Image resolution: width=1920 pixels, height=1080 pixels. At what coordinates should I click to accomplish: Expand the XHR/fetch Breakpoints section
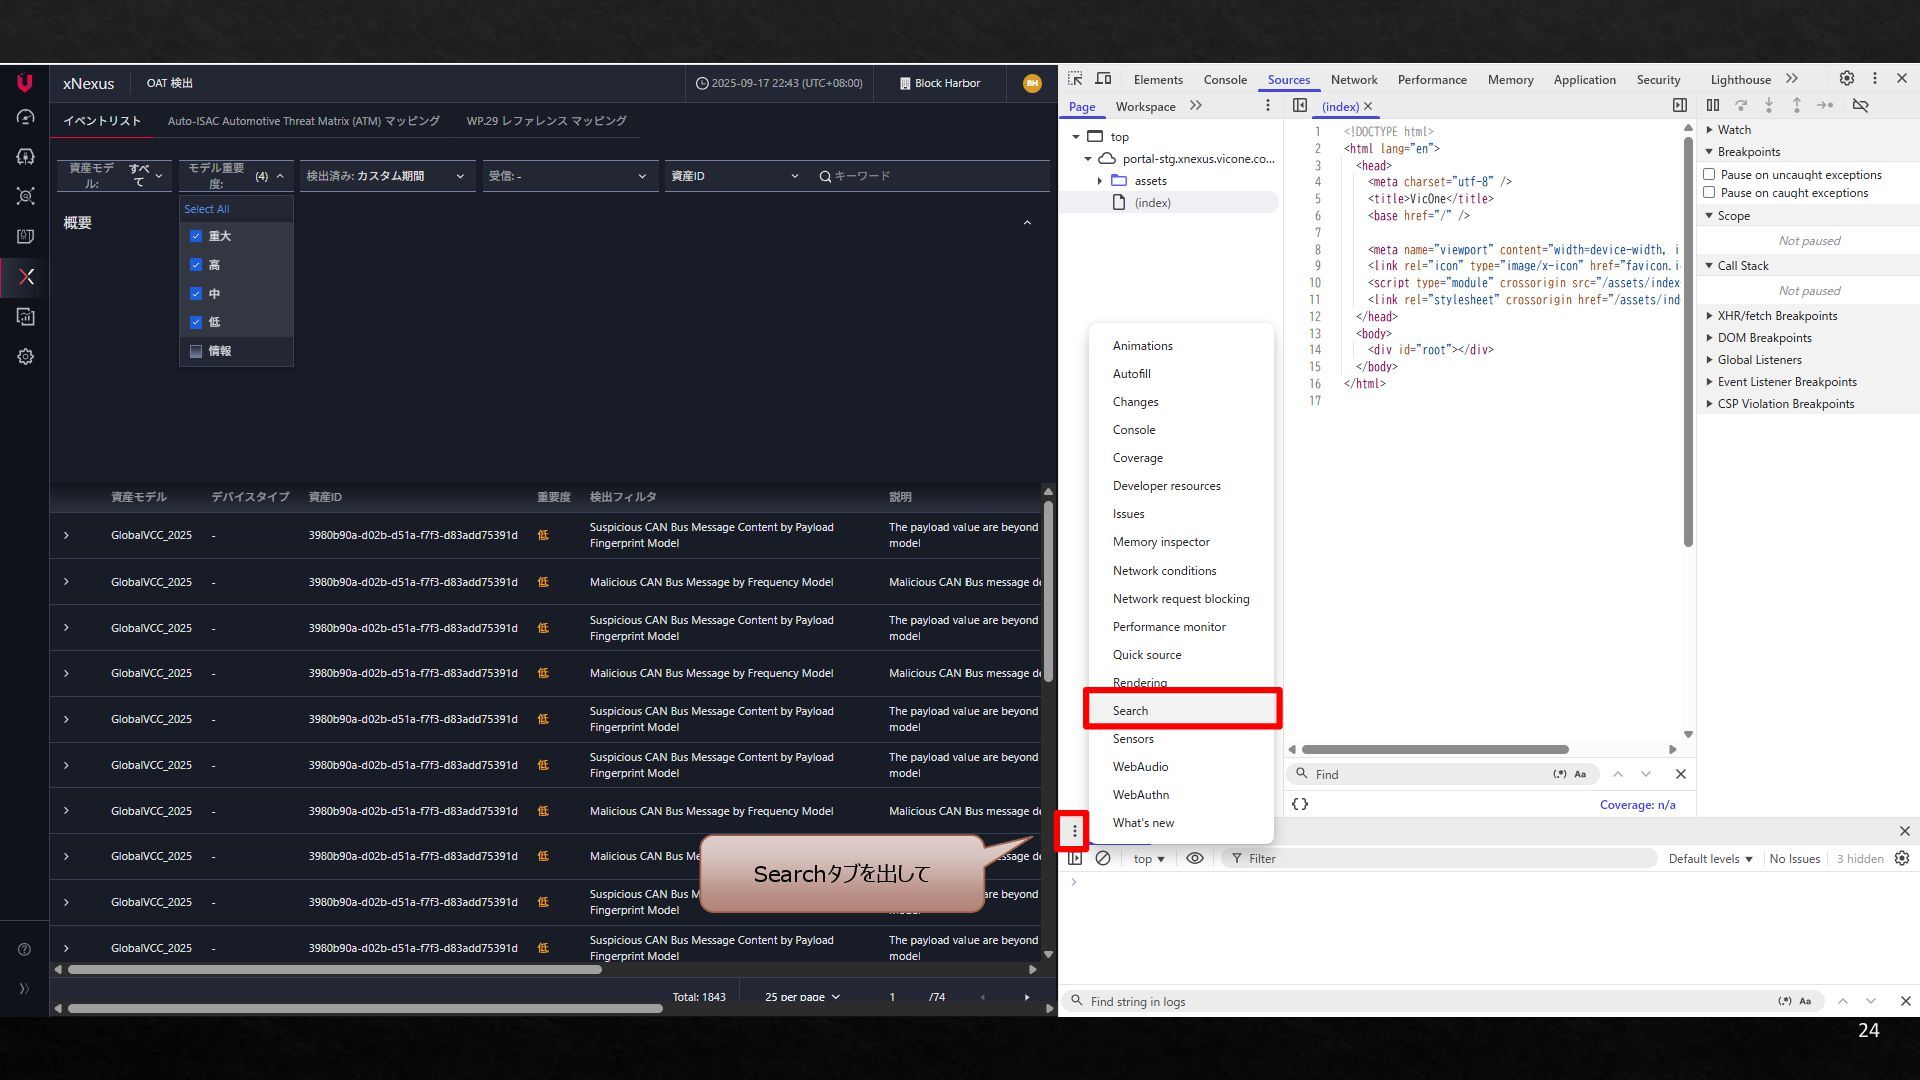[1776, 316]
